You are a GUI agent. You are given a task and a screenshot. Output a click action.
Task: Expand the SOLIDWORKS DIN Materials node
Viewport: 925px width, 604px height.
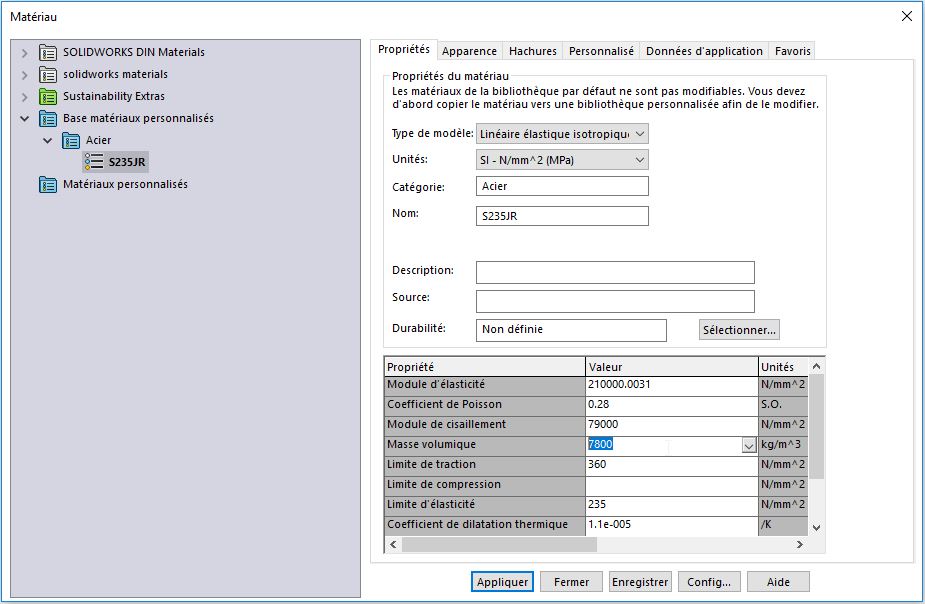coord(25,52)
